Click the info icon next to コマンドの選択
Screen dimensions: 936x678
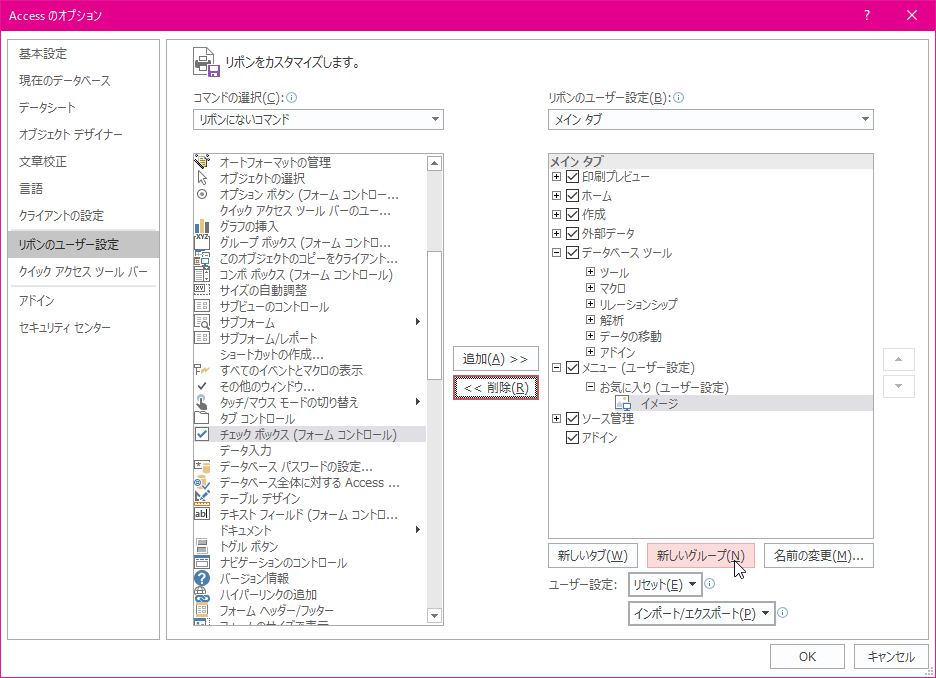pyautogui.click(x=292, y=98)
